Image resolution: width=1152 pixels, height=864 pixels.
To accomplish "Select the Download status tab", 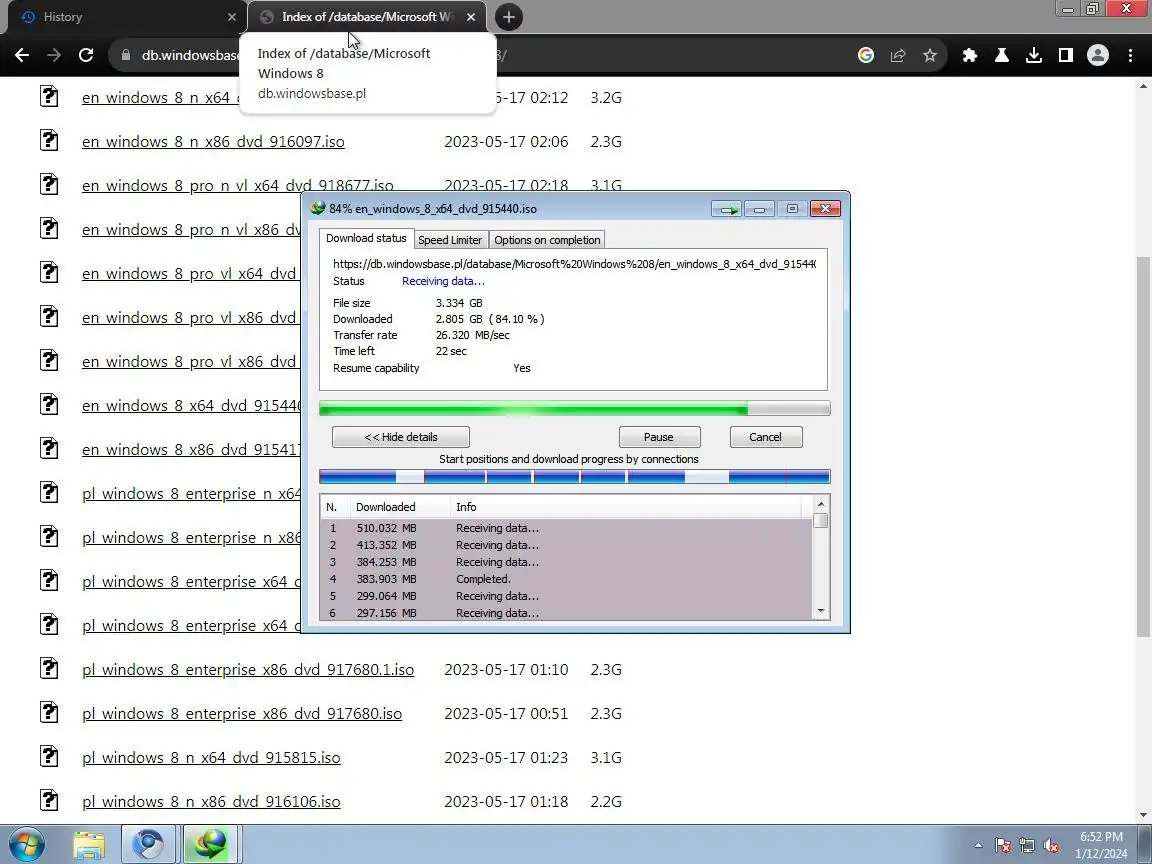I will [x=366, y=238].
